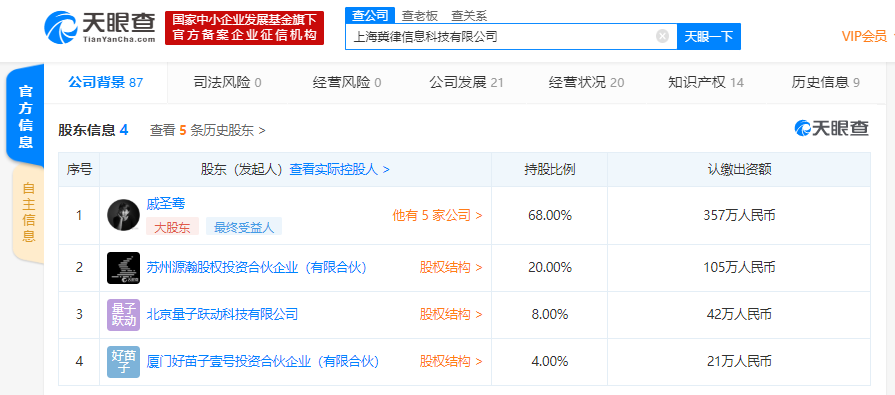Open 股权结构 for 厦门好苗子壹号投资合伙企业
The image size is (895, 395).
coord(451,361)
